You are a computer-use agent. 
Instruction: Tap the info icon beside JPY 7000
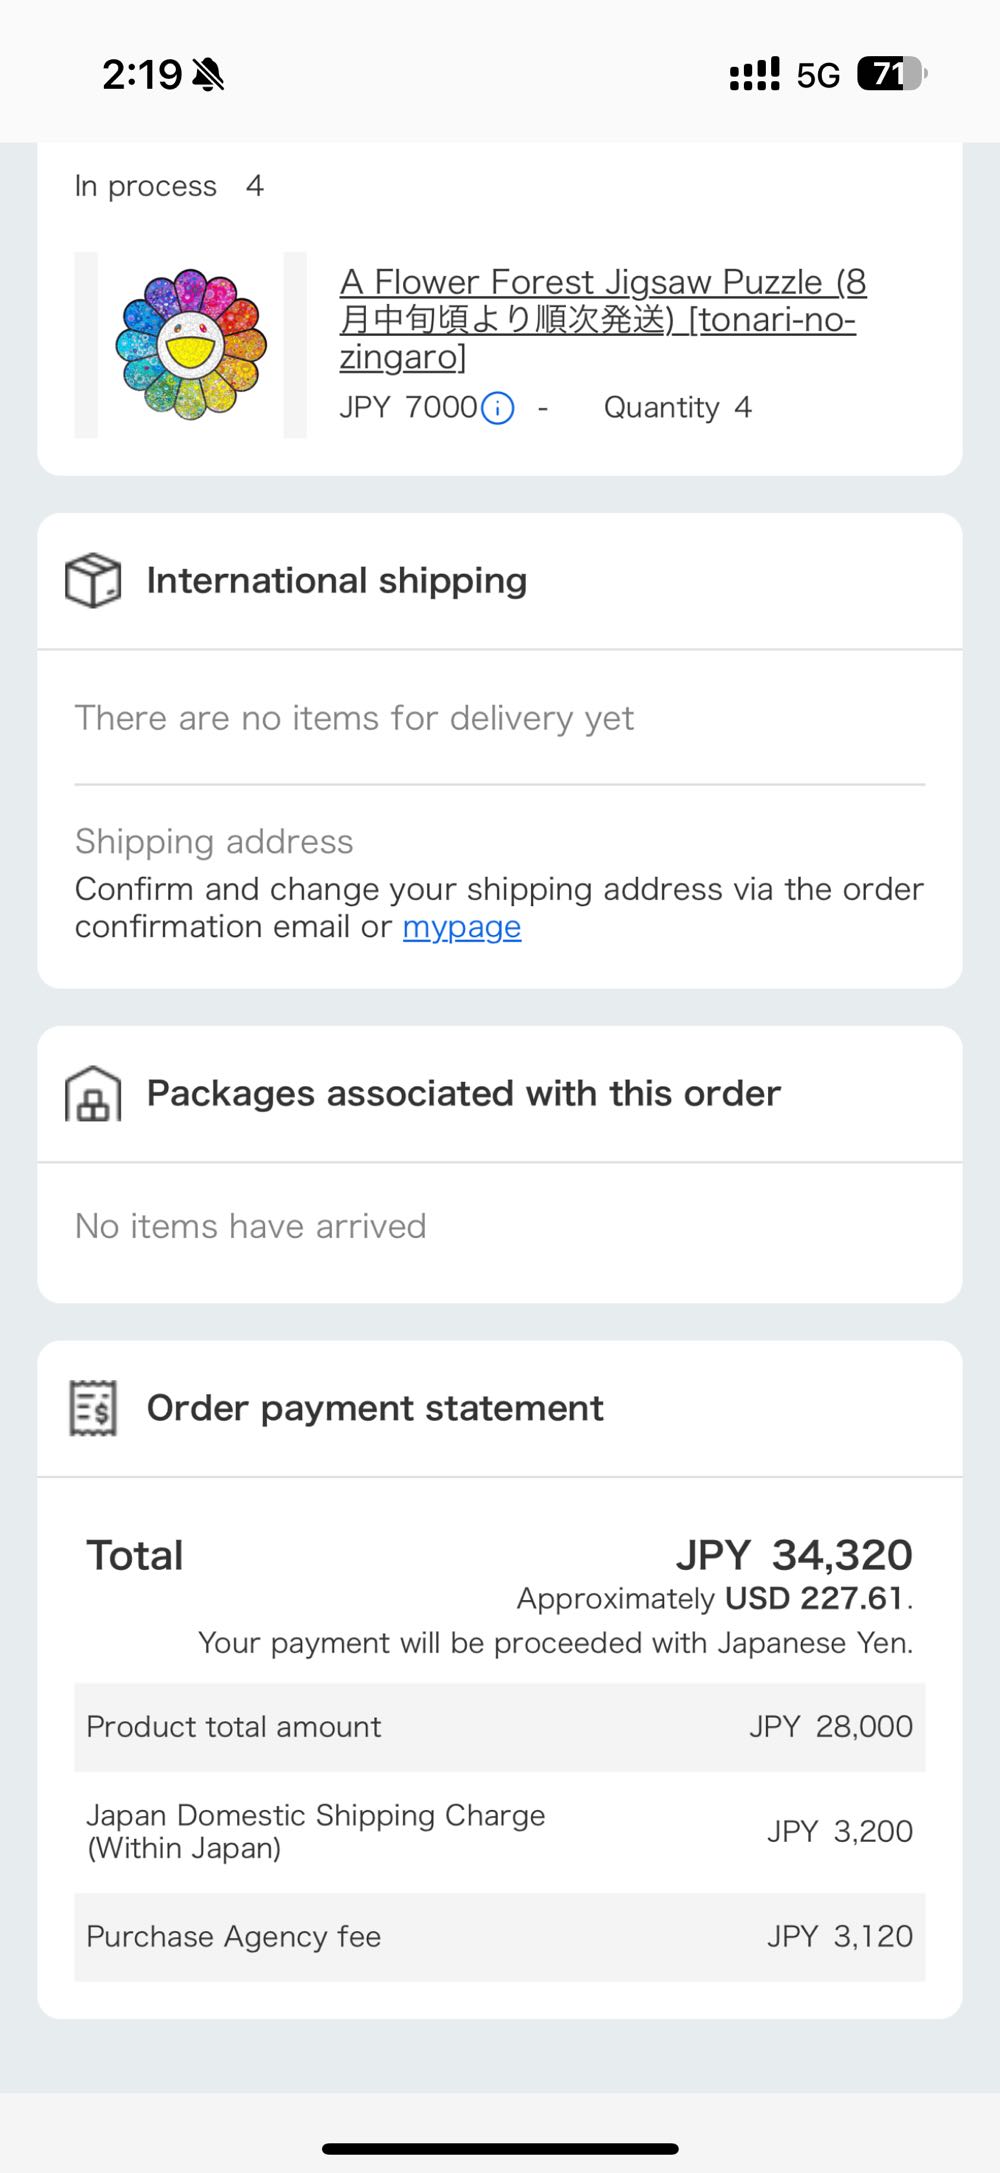click(498, 408)
